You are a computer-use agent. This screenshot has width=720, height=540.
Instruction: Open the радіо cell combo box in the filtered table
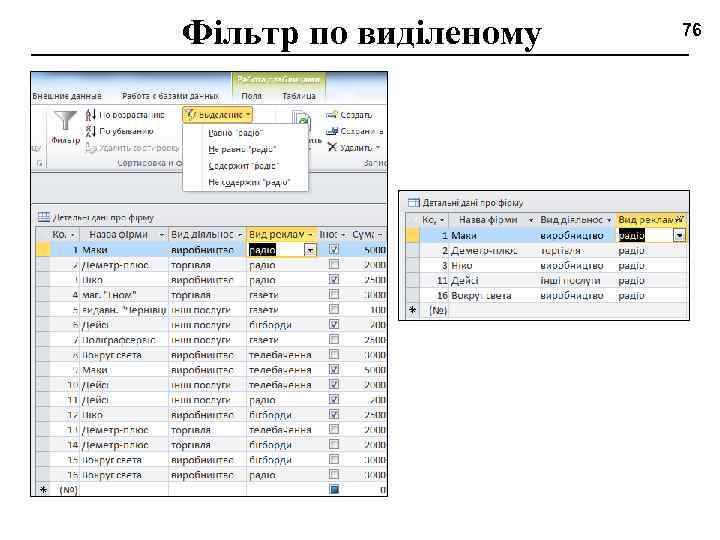[679, 236]
